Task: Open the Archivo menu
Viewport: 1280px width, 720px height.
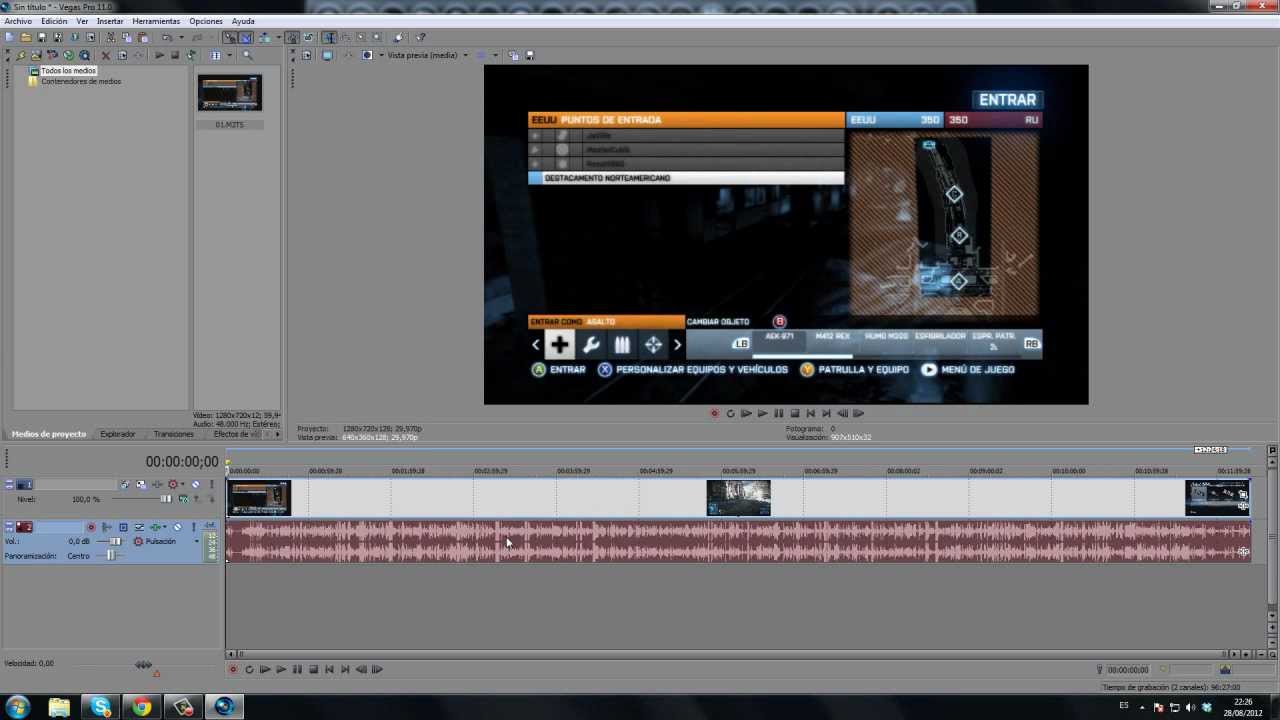Action: (x=18, y=21)
